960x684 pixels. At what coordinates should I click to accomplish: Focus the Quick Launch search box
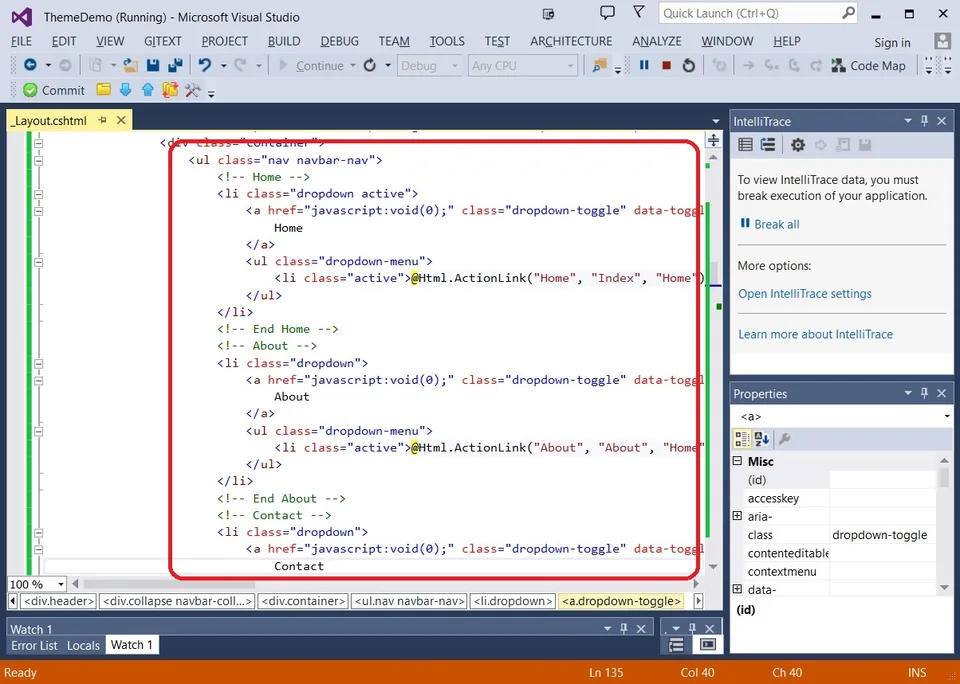[x=758, y=13]
